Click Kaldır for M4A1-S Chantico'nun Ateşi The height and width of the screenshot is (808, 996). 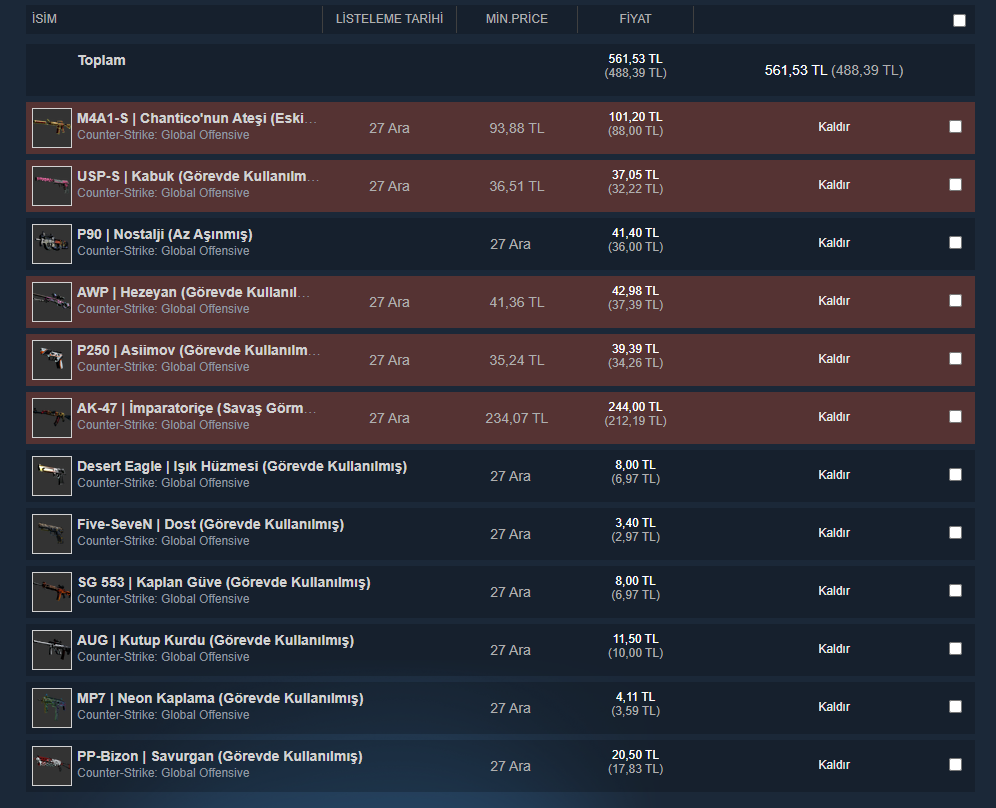pyautogui.click(x=833, y=127)
